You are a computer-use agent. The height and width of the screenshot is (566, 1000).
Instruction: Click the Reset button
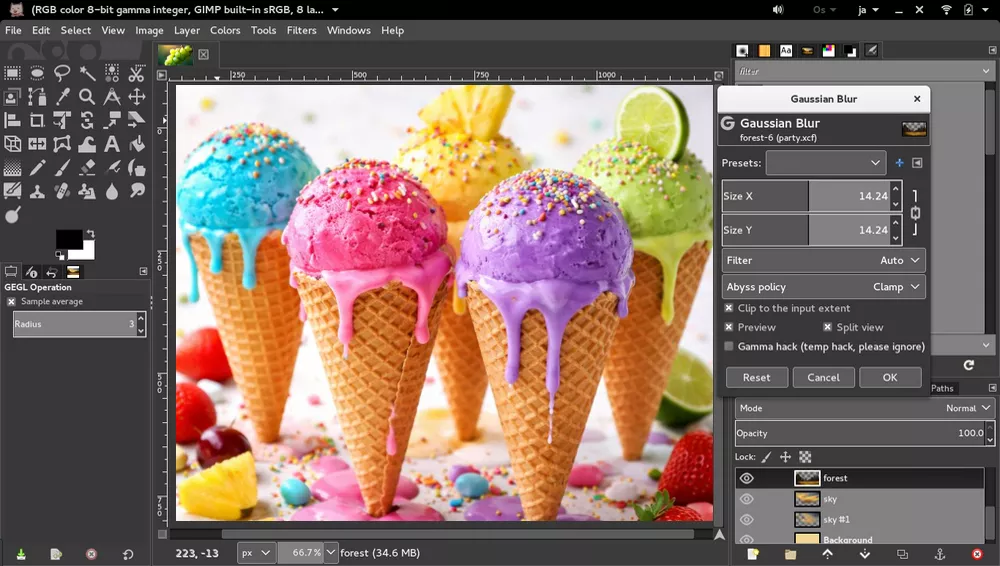click(x=756, y=377)
